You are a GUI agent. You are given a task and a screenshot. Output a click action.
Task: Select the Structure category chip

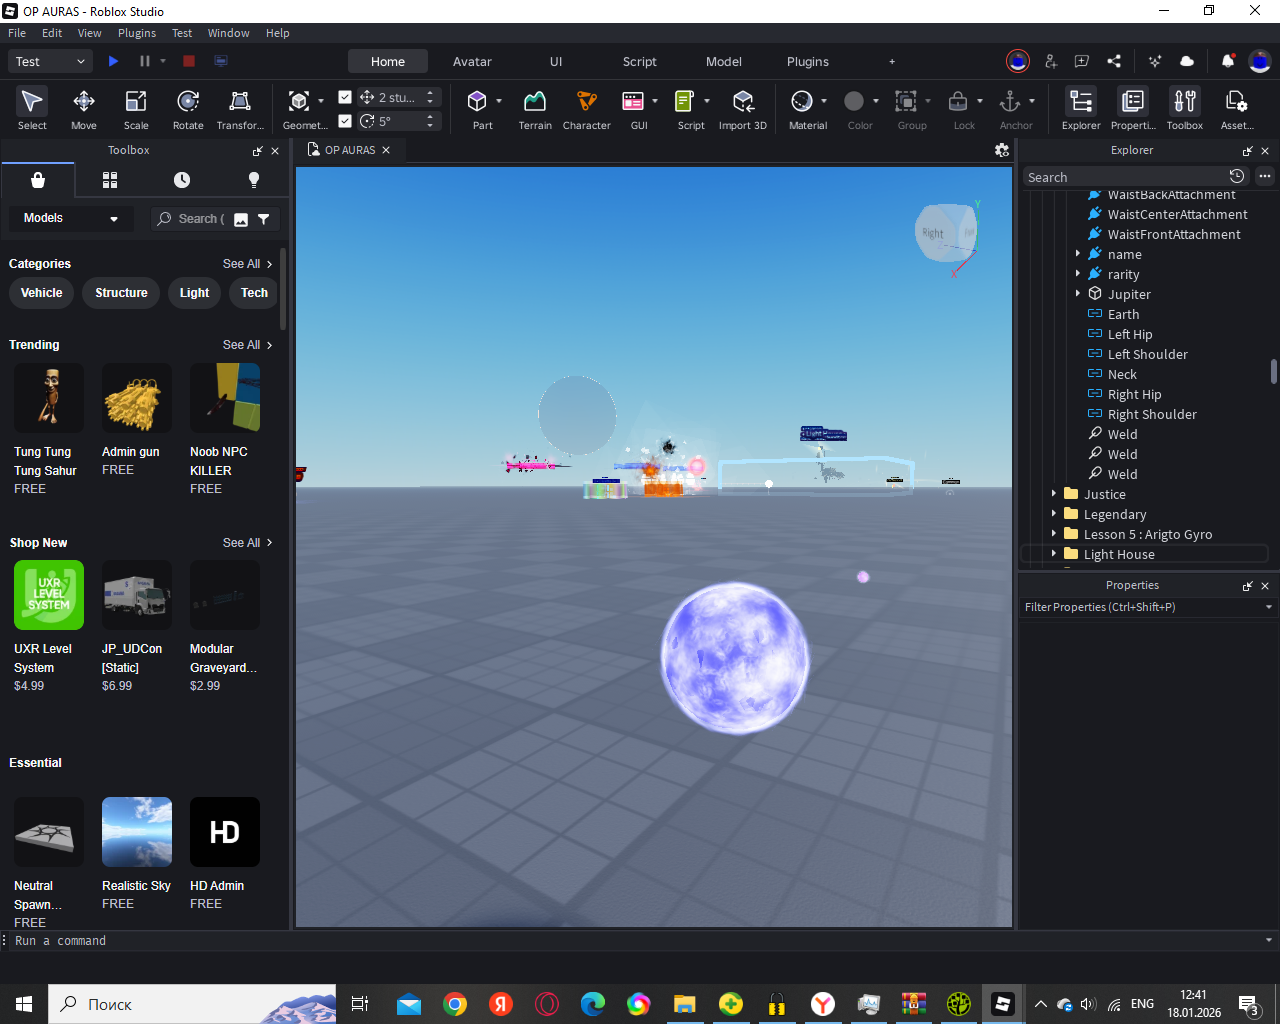point(121,293)
